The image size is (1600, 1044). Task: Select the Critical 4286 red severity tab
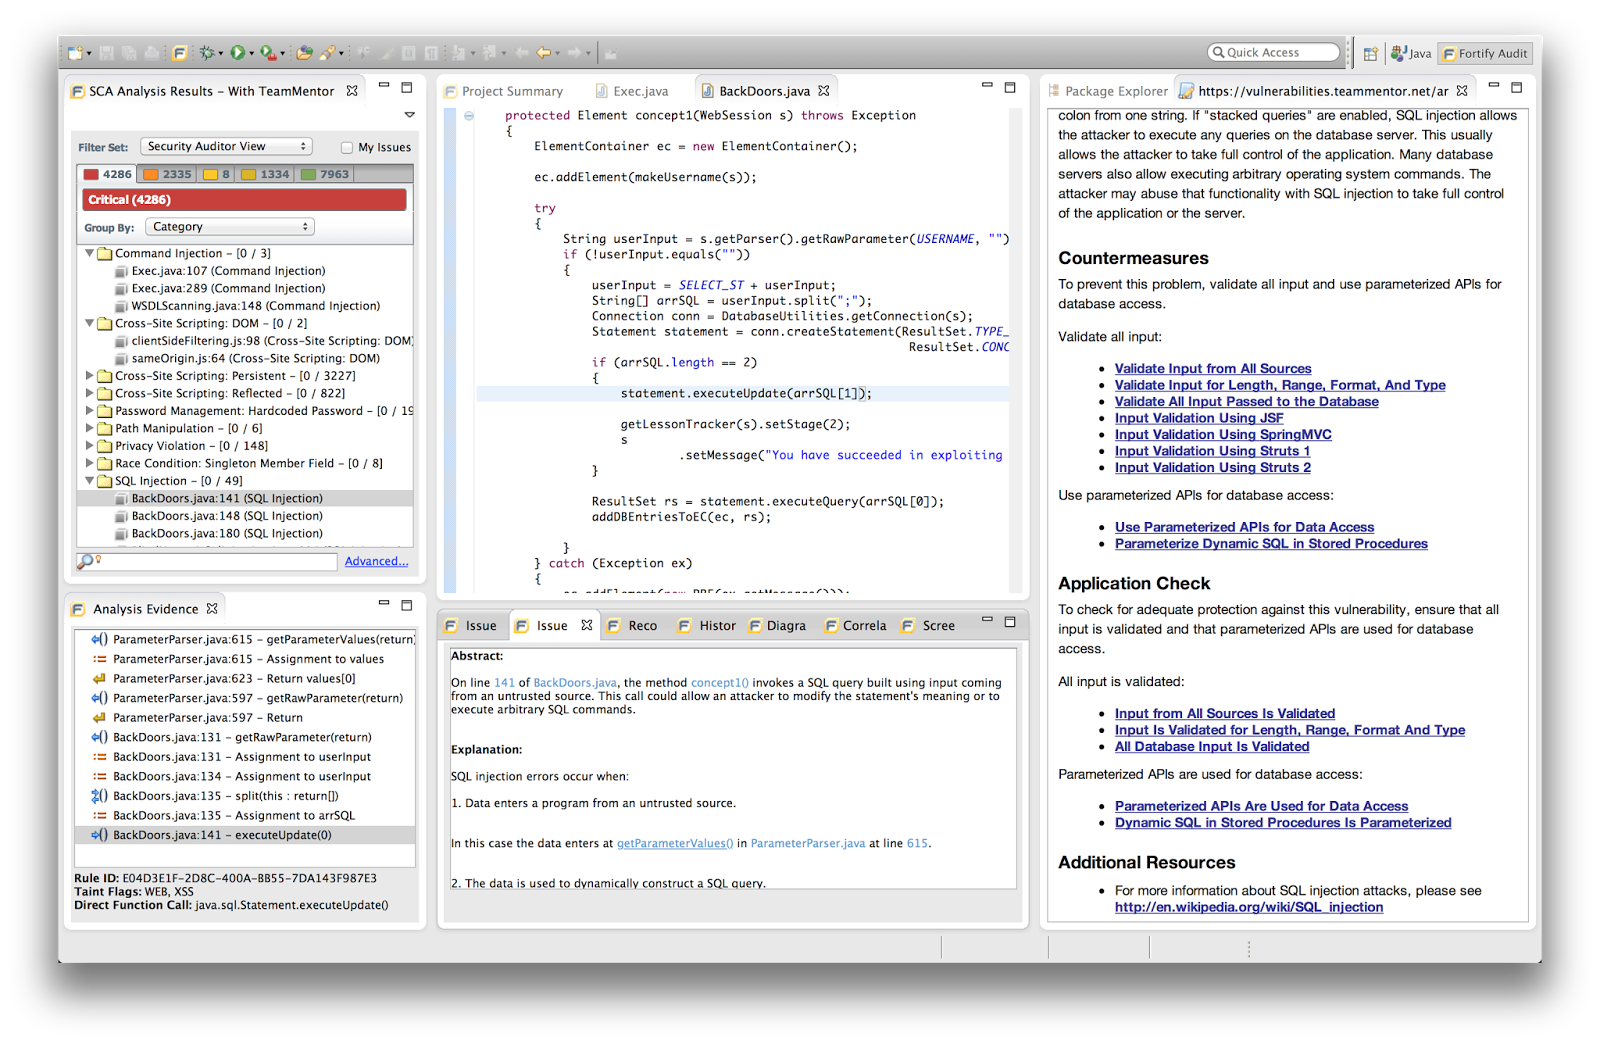click(x=108, y=174)
